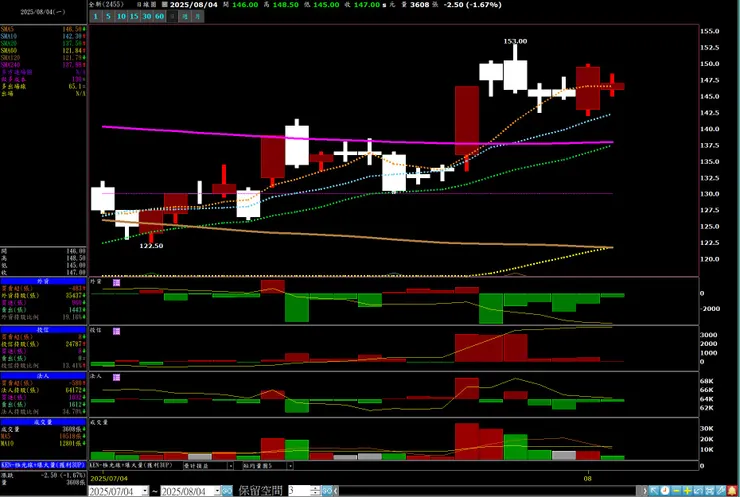Click the fit-to-screen icon in bottom toolbar
Image resolution: width=740 pixels, height=497 pixels.
point(709,491)
